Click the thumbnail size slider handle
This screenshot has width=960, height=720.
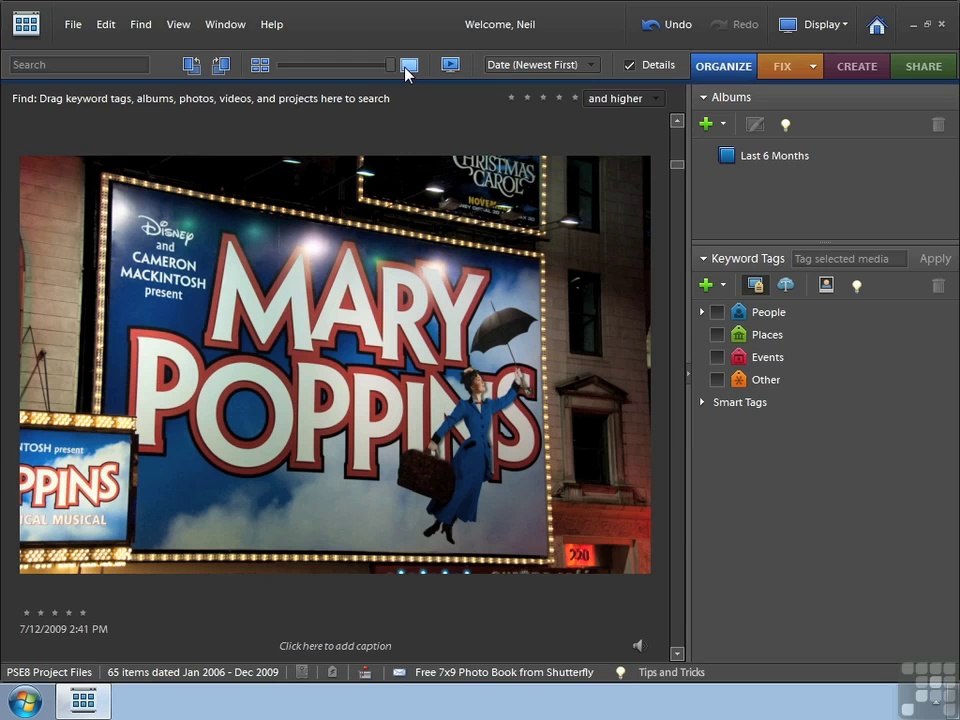click(390, 65)
